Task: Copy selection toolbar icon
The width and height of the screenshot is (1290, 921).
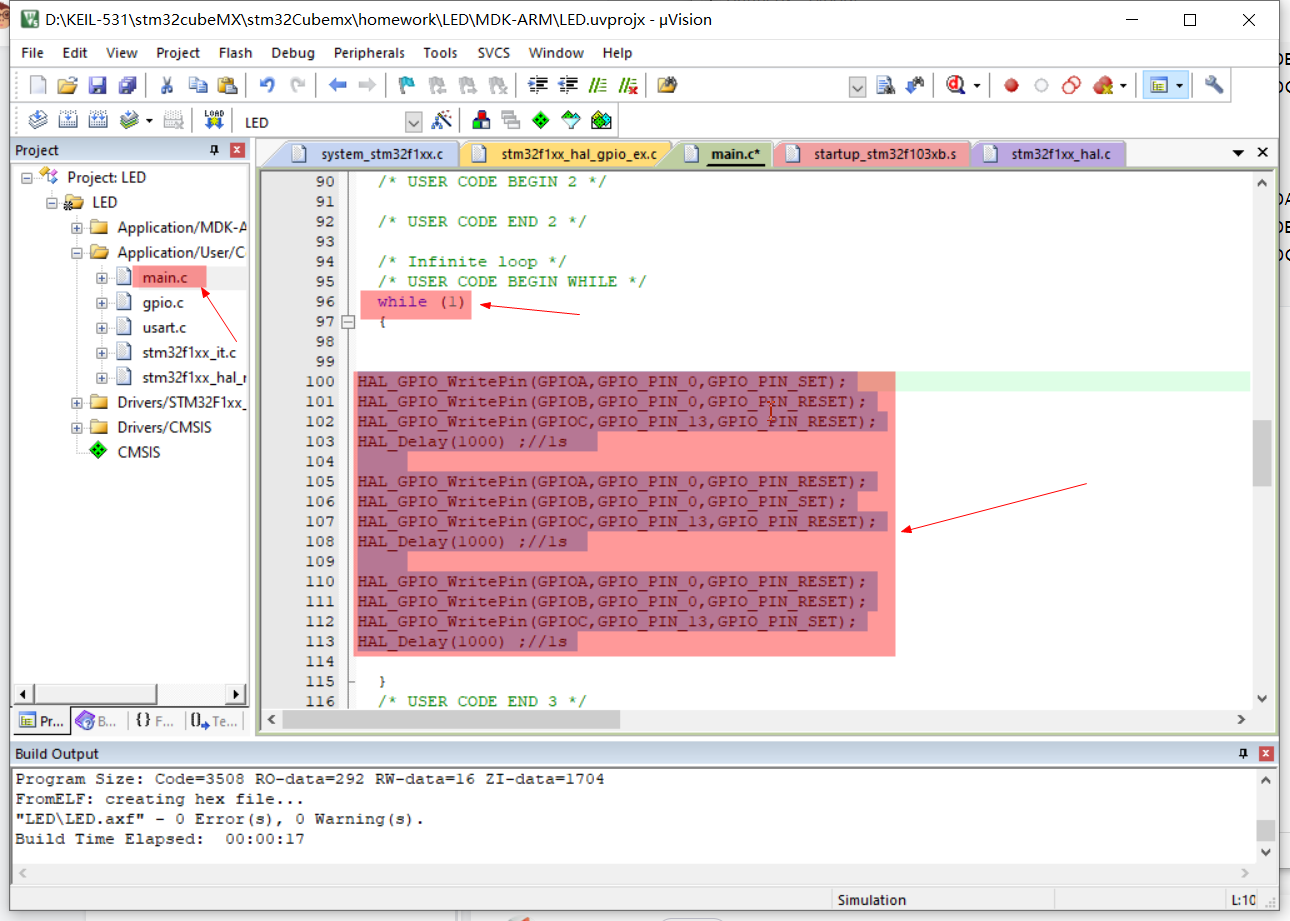Action: click(197, 85)
